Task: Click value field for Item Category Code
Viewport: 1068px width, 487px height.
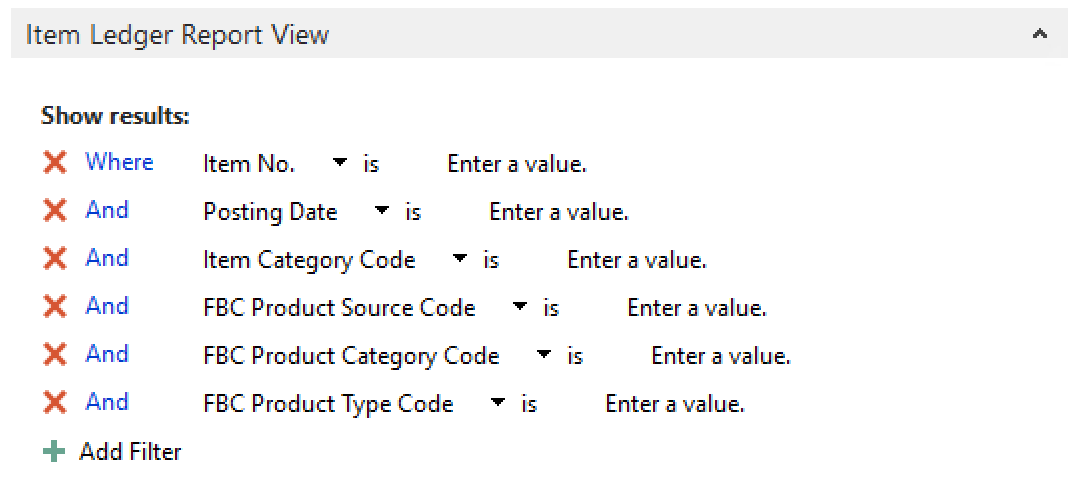Action: [x=636, y=260]
